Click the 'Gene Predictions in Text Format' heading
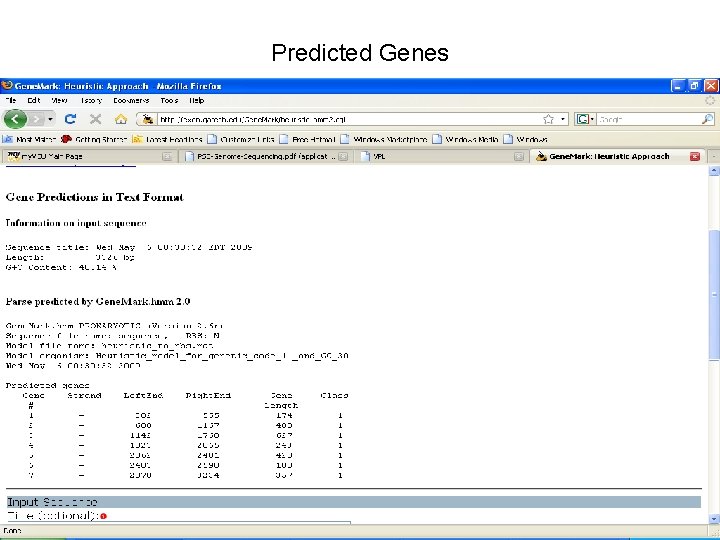 coord(95,197)
